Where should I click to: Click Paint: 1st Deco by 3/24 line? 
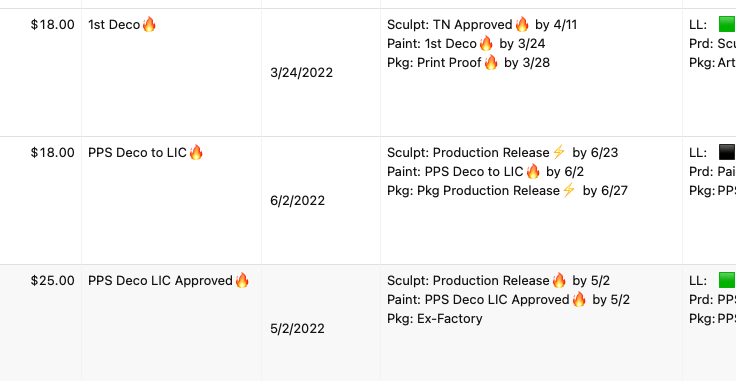pyautogui.click(x=466, y=43)
